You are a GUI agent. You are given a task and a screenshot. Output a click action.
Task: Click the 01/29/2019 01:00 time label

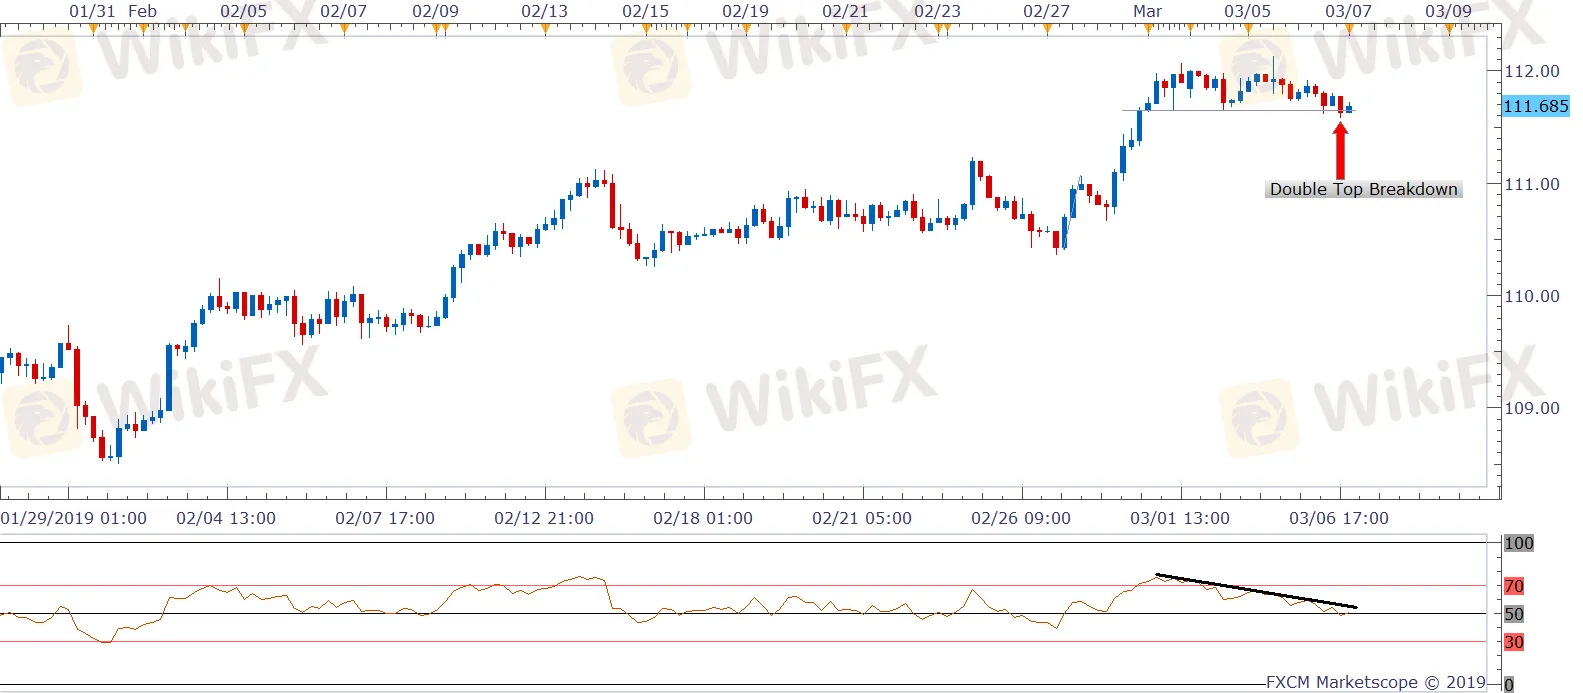[74, 518]
